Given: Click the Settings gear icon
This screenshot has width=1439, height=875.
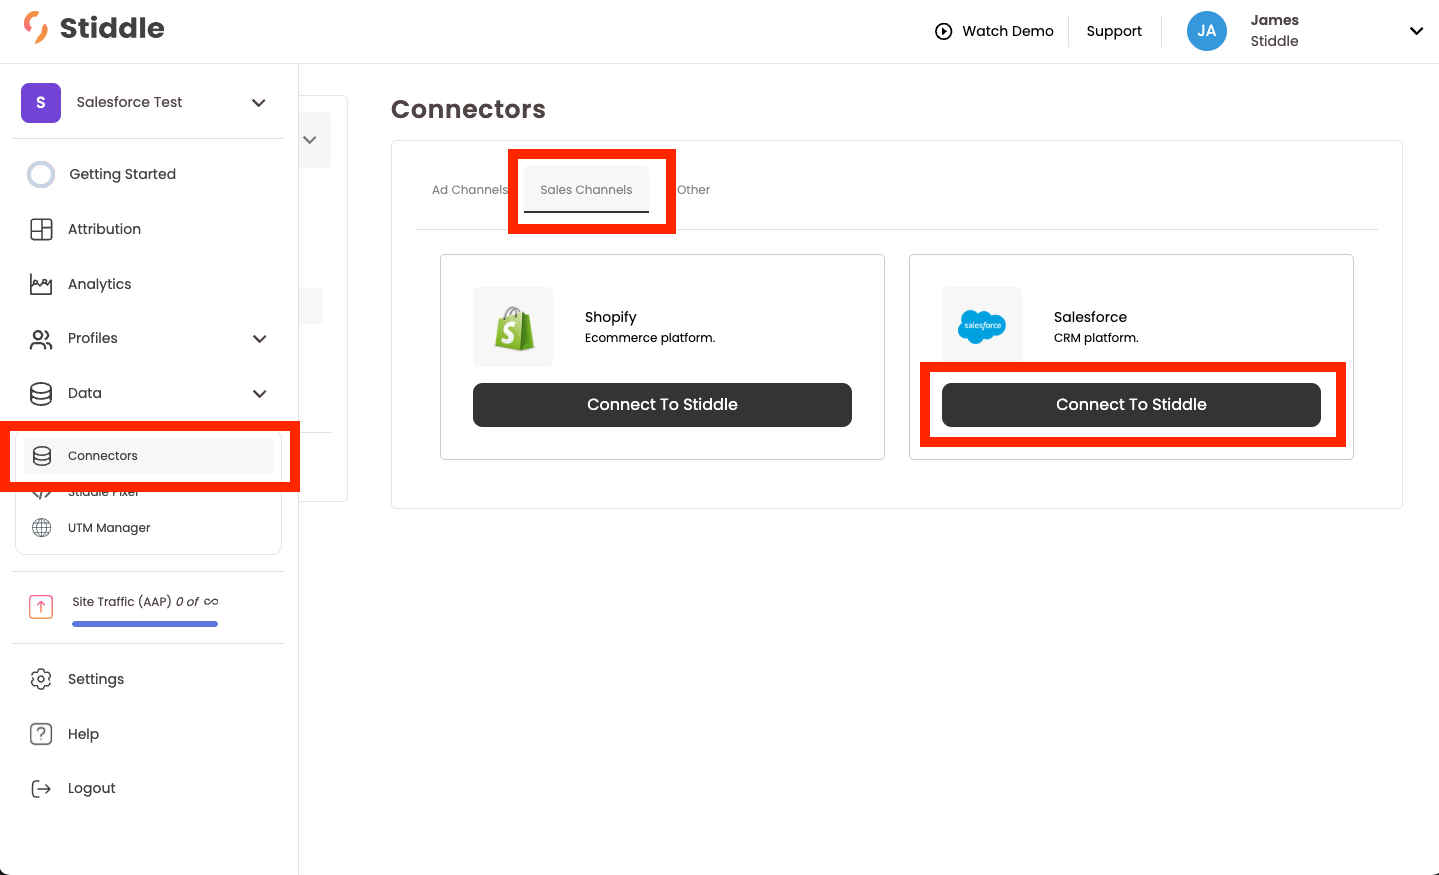Looking at the screenshot, I should pyautogui.click(x=41, y=679).
